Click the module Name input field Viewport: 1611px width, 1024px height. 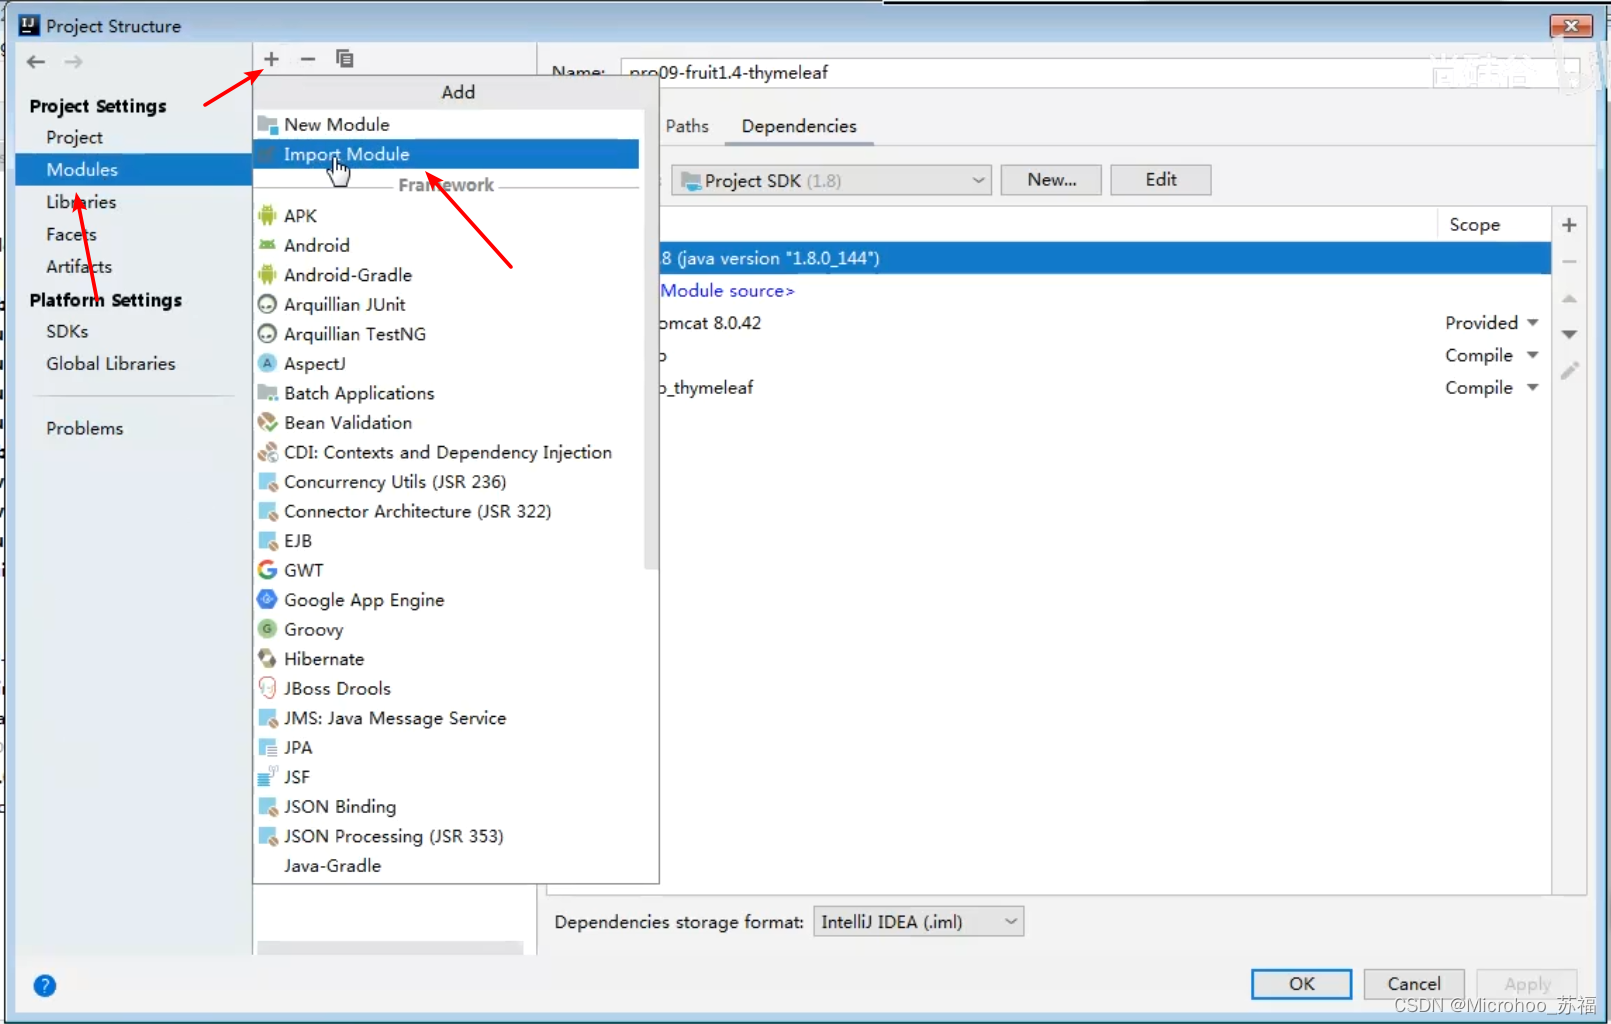(1100, 73)
